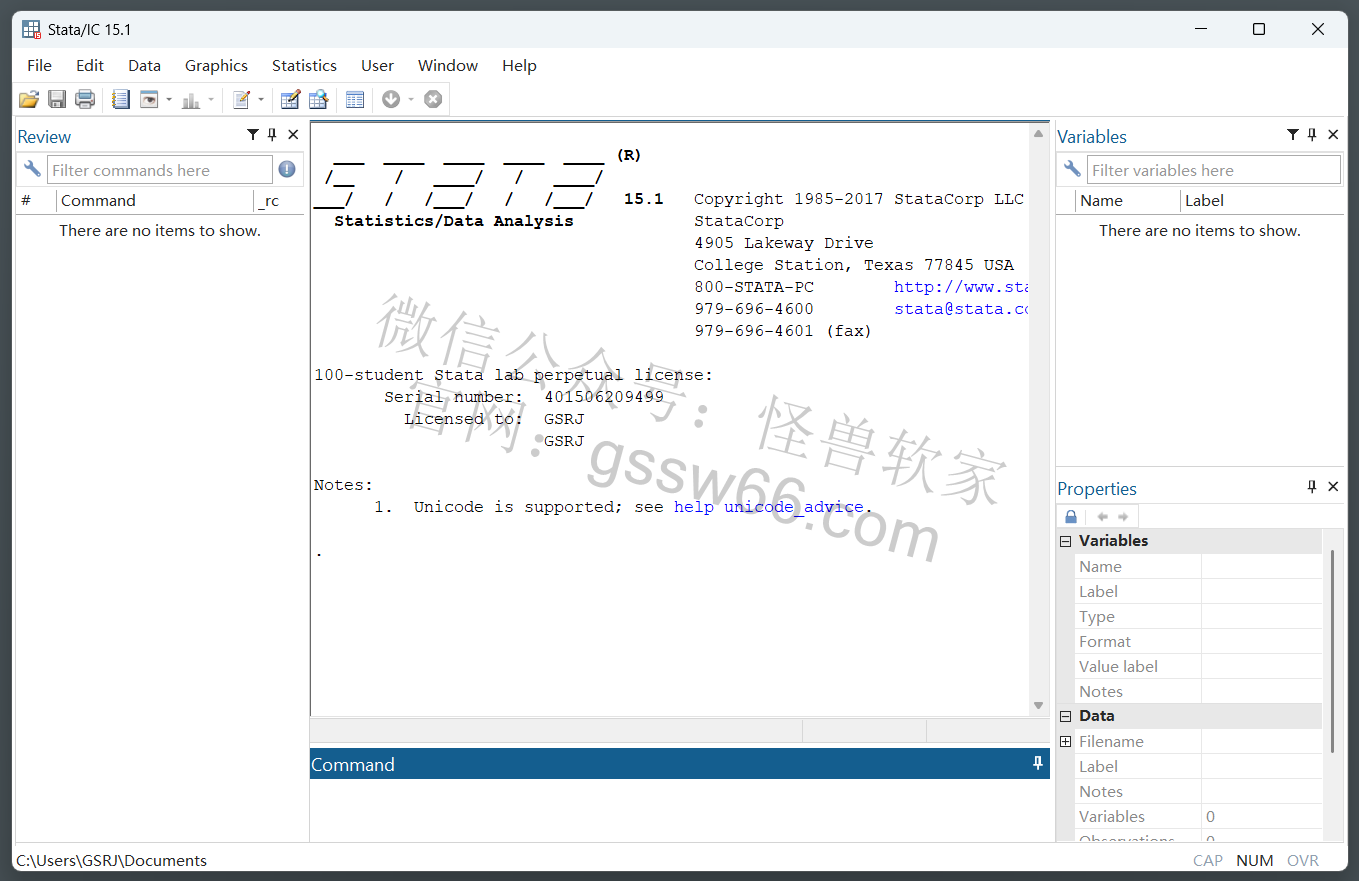The width and height of the screenshot is (1359, 881).
Task: Open the Graphics menu
Action: (216, 65)
